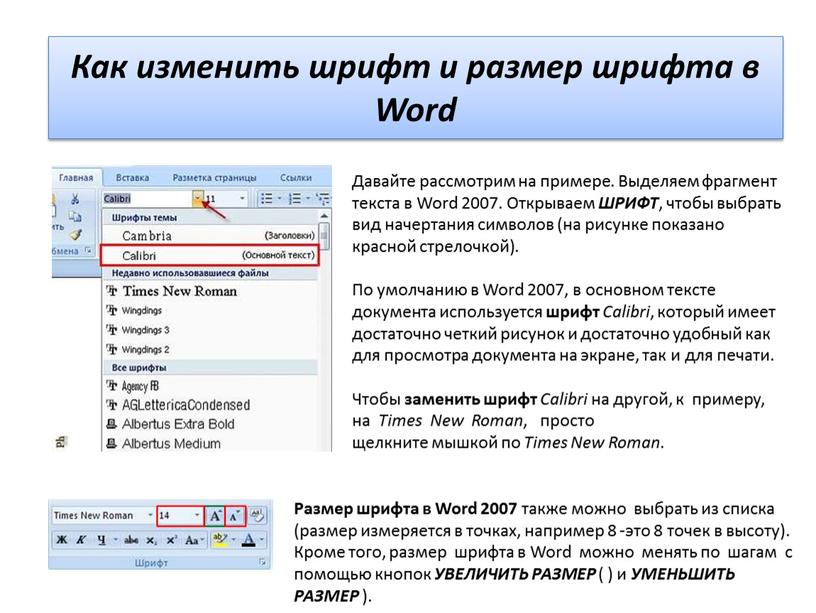Select Cambria heading font in list
The image size is (816, 613).
147,236
